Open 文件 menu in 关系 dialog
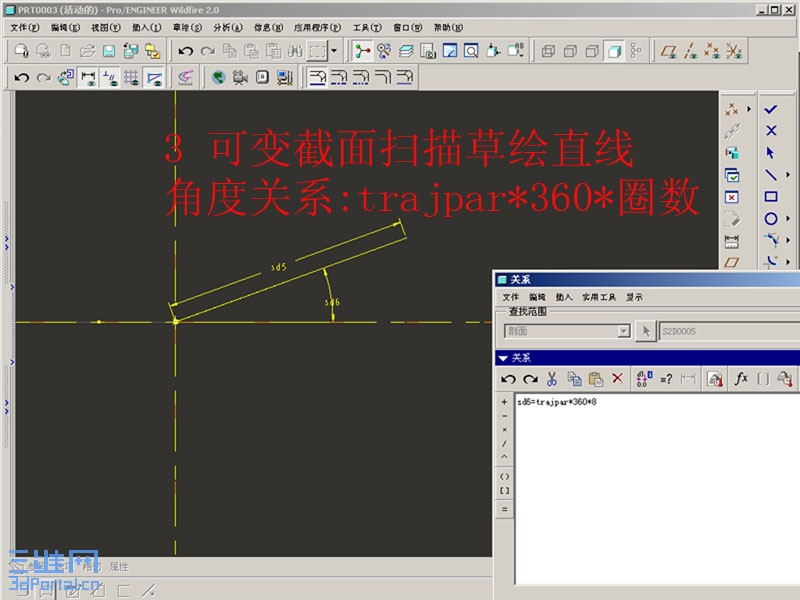 (510, 297)
